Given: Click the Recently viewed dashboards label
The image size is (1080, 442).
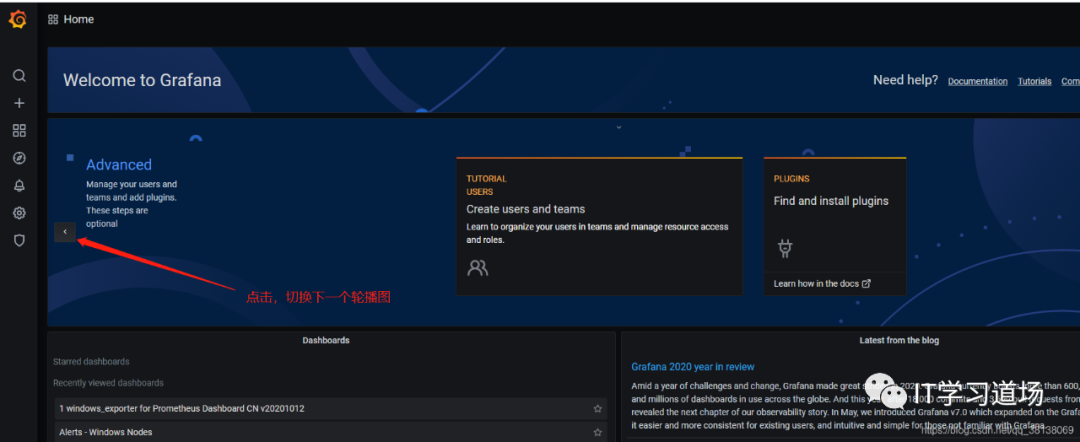Looking at the screenshot, I should (x=108, y=383).
